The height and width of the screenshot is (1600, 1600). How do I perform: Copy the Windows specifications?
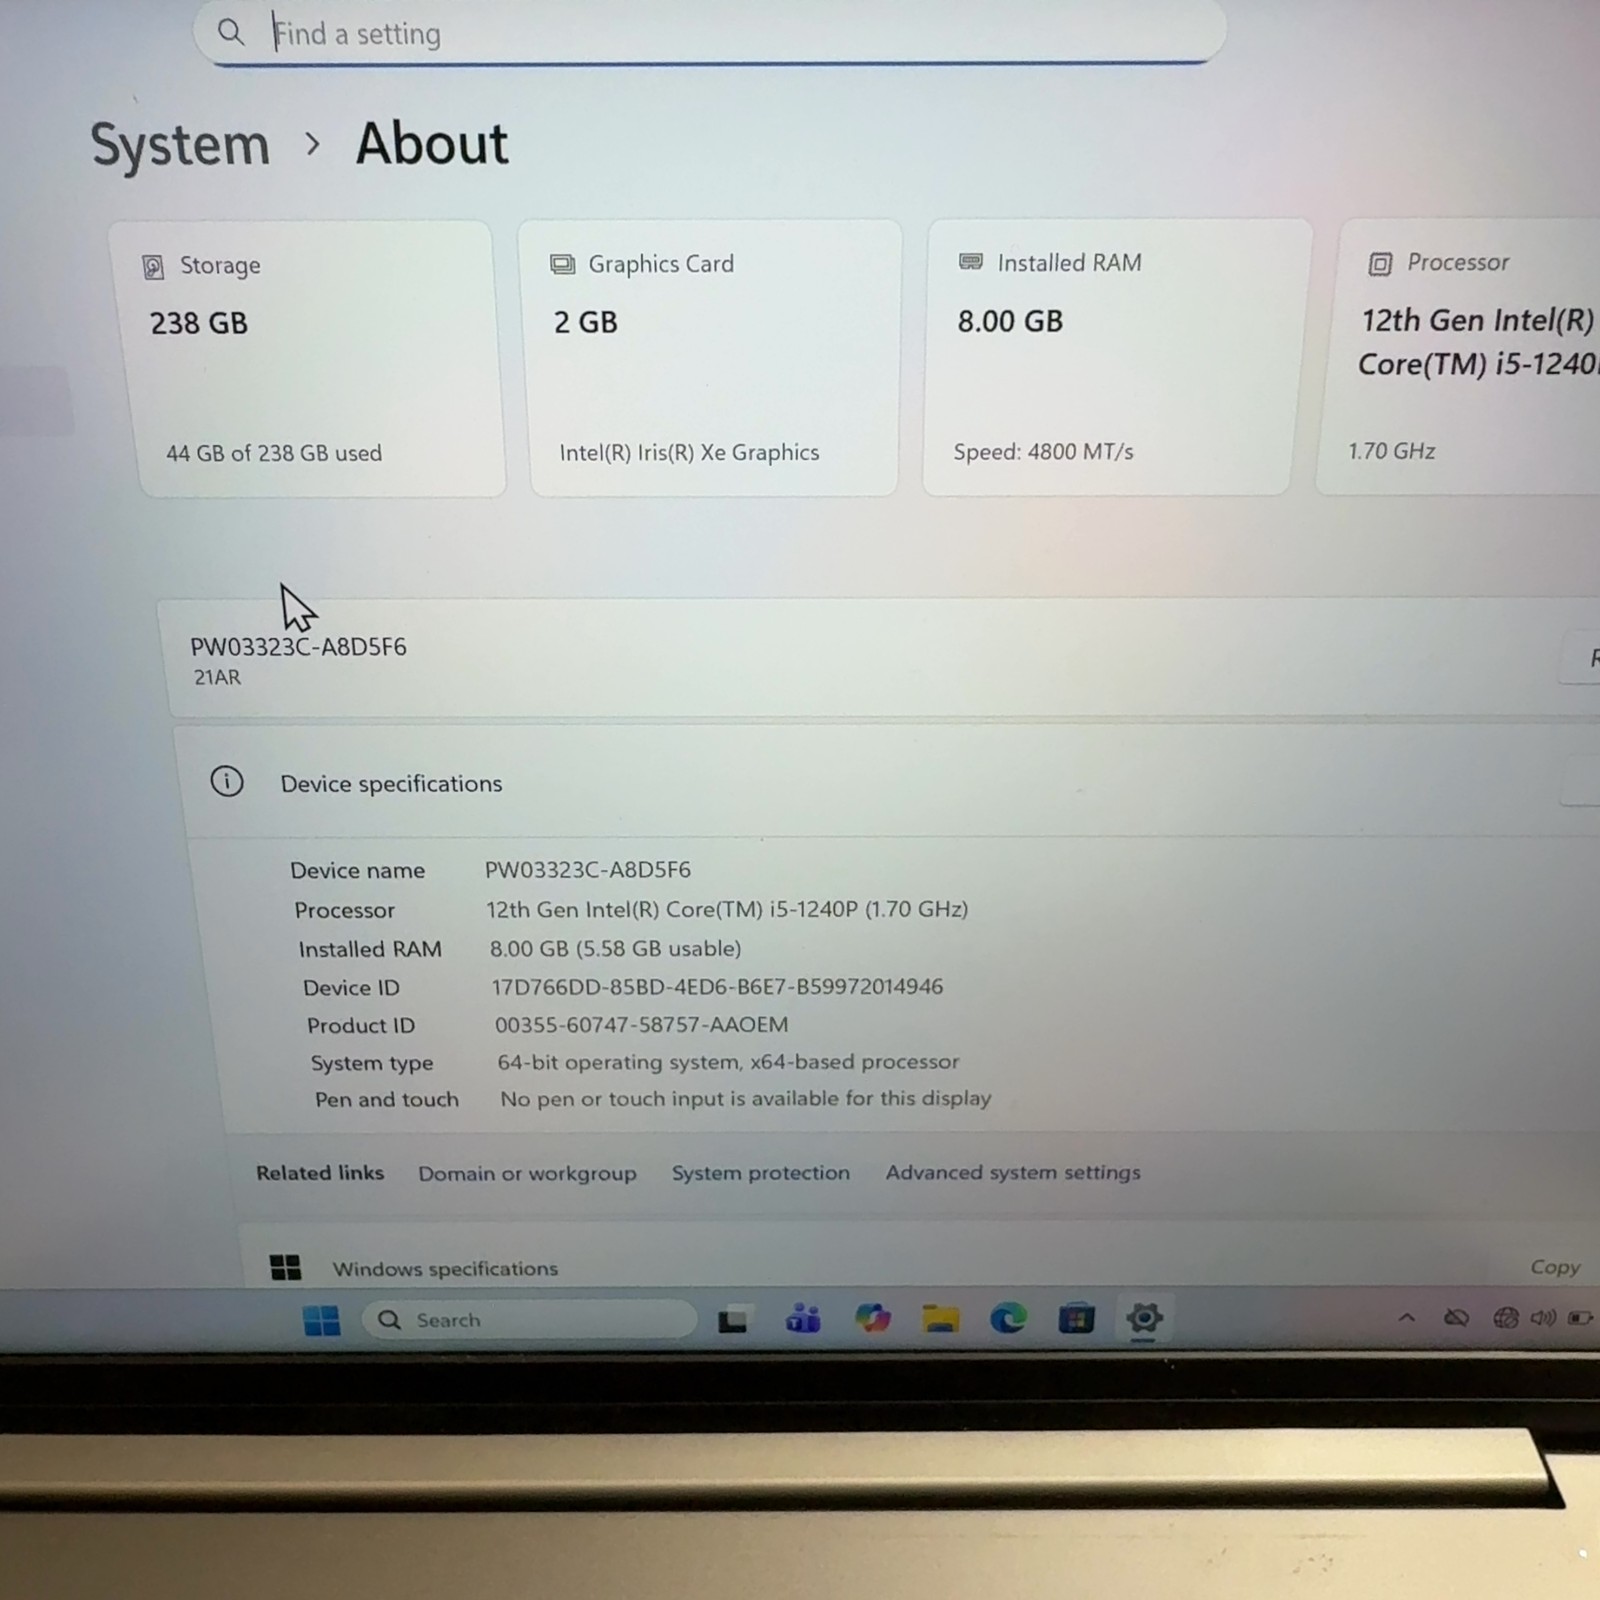pos(1555,1267)
